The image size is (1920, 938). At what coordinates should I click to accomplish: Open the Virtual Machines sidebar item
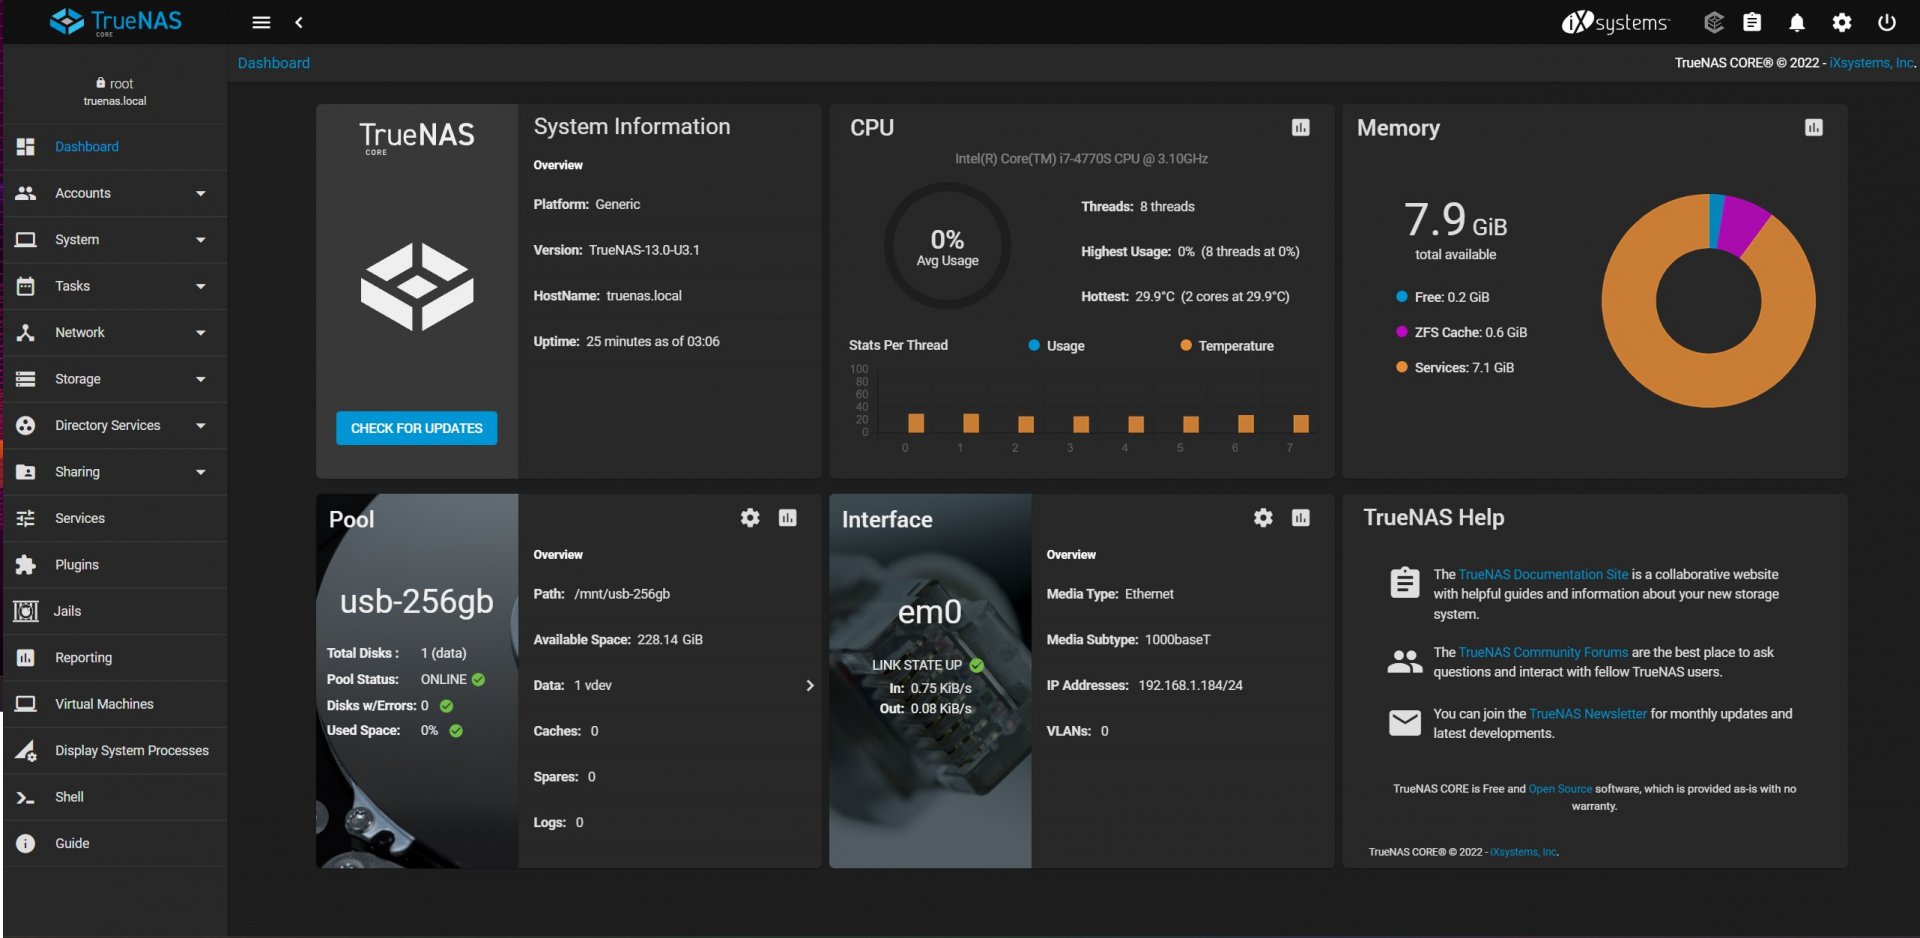tap(115, 704)
